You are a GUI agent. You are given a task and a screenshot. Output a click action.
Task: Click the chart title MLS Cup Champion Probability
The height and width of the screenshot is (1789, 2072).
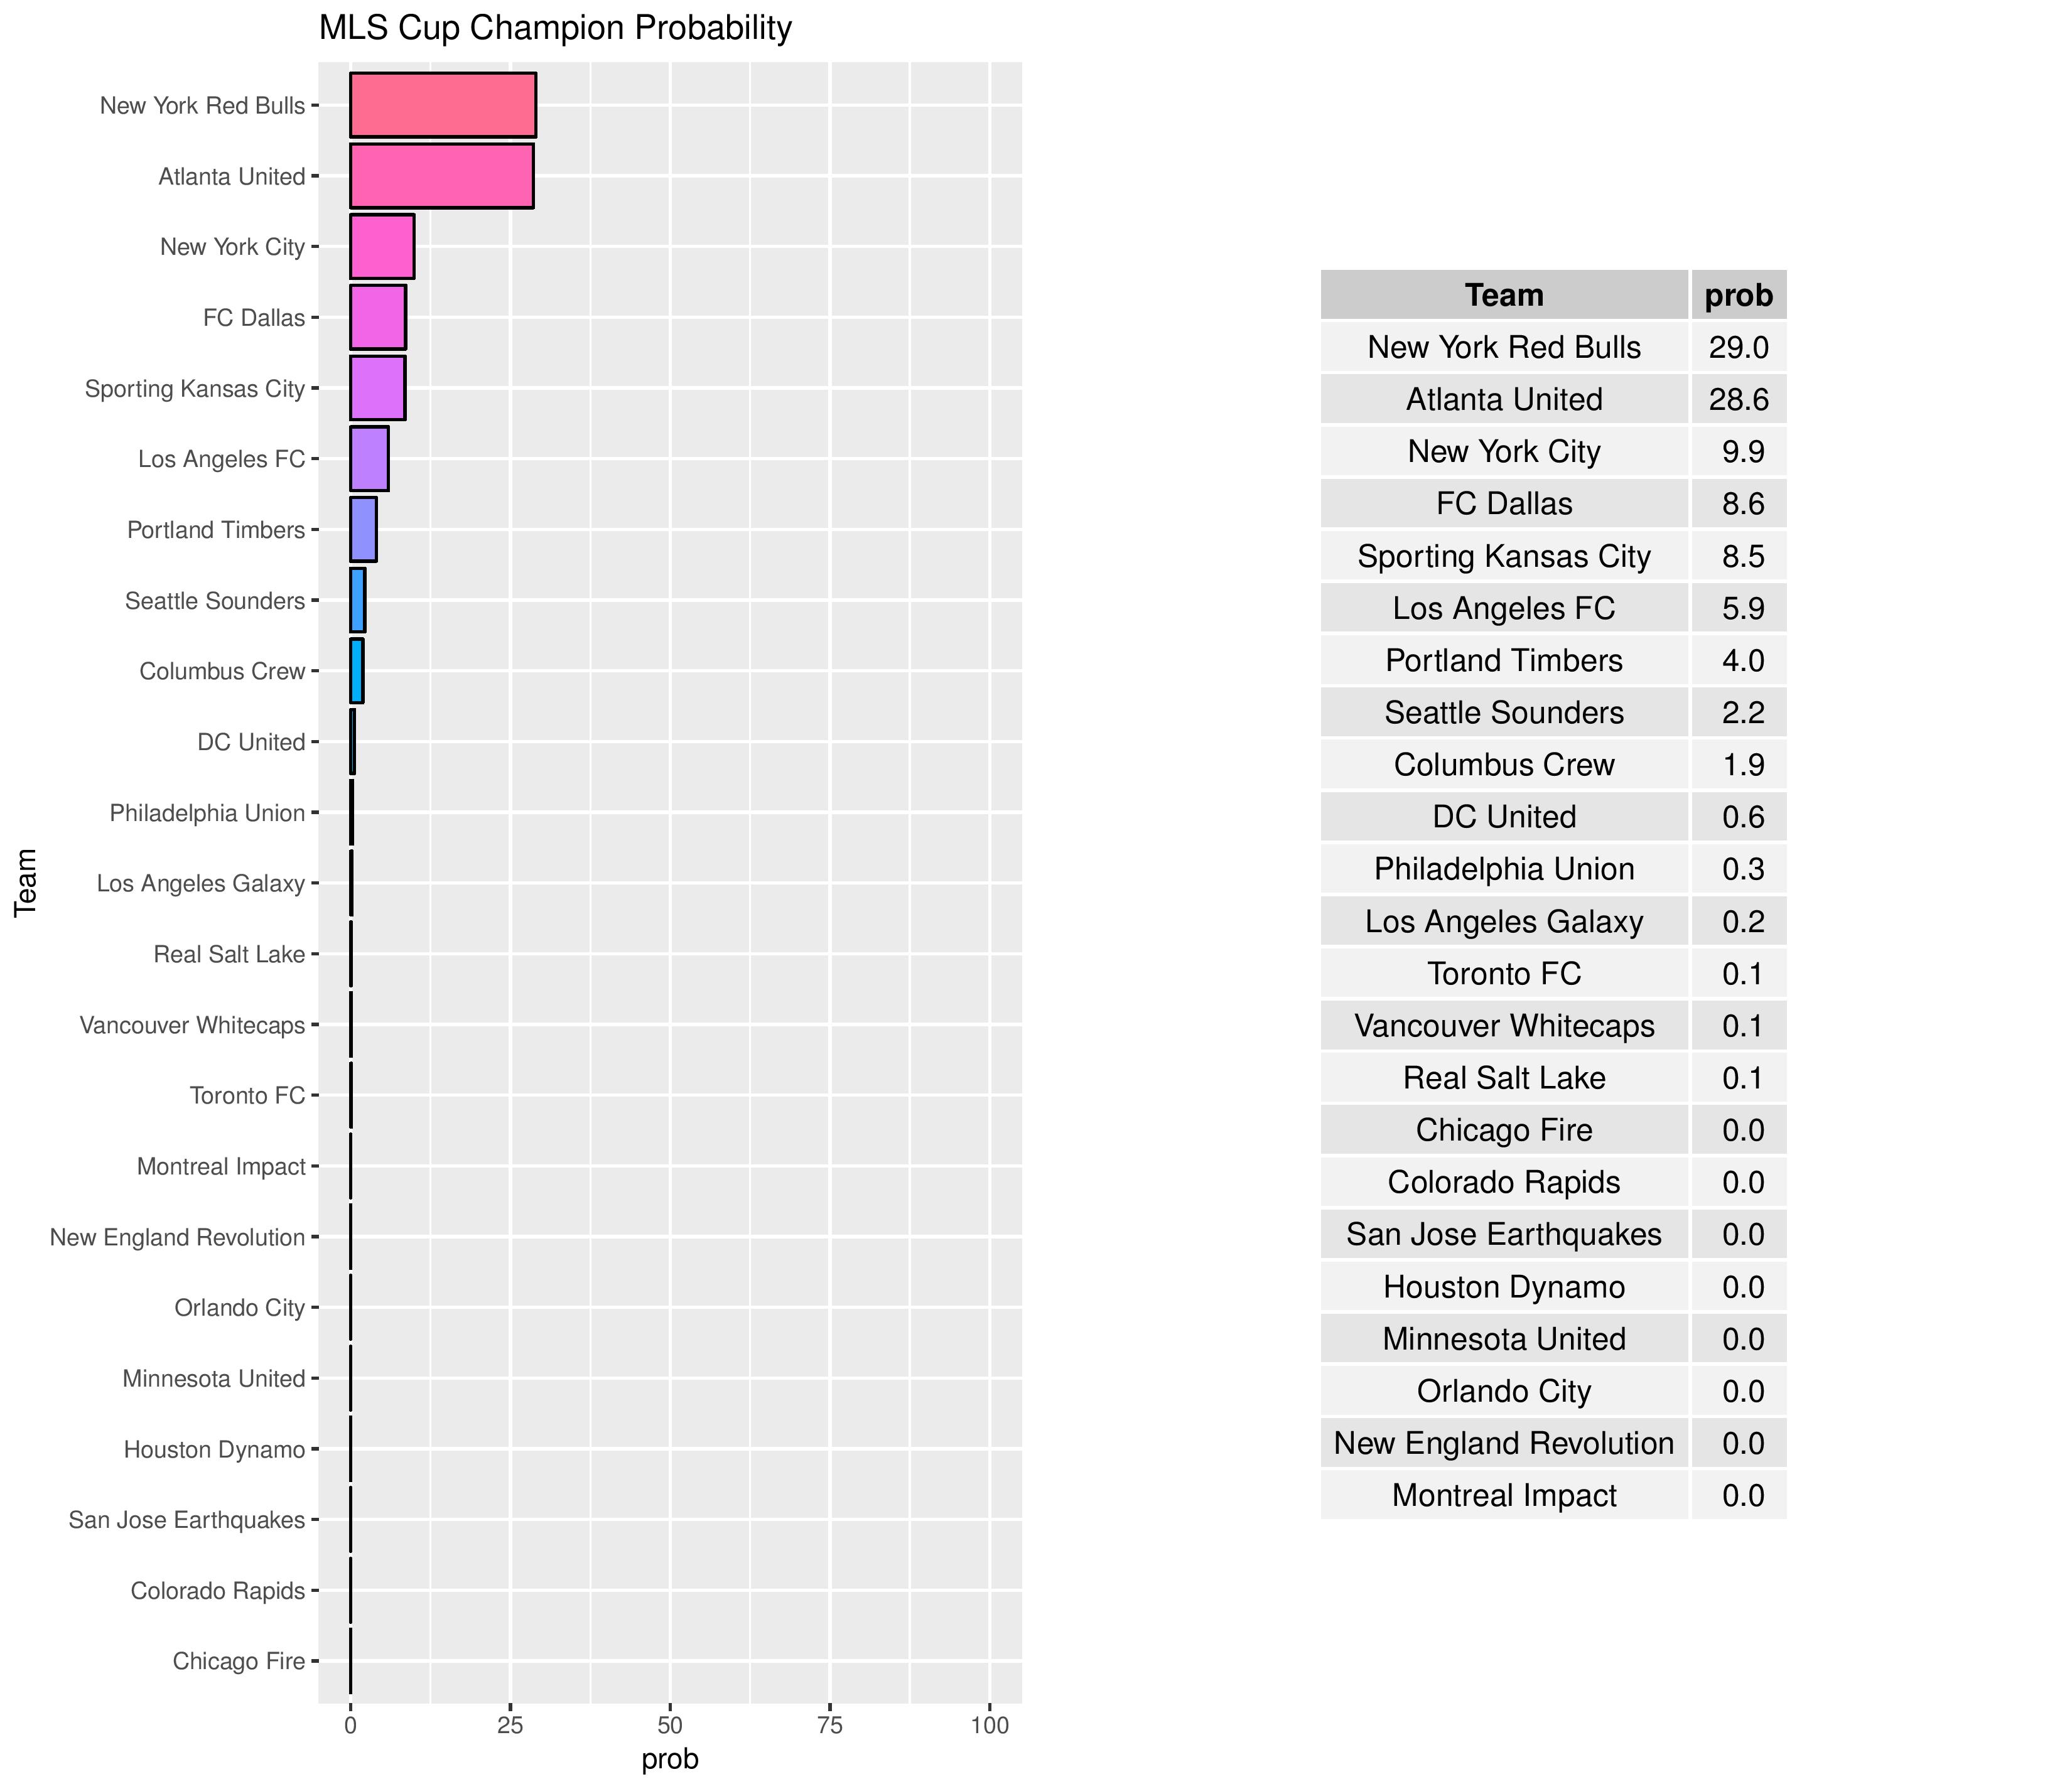555,28
